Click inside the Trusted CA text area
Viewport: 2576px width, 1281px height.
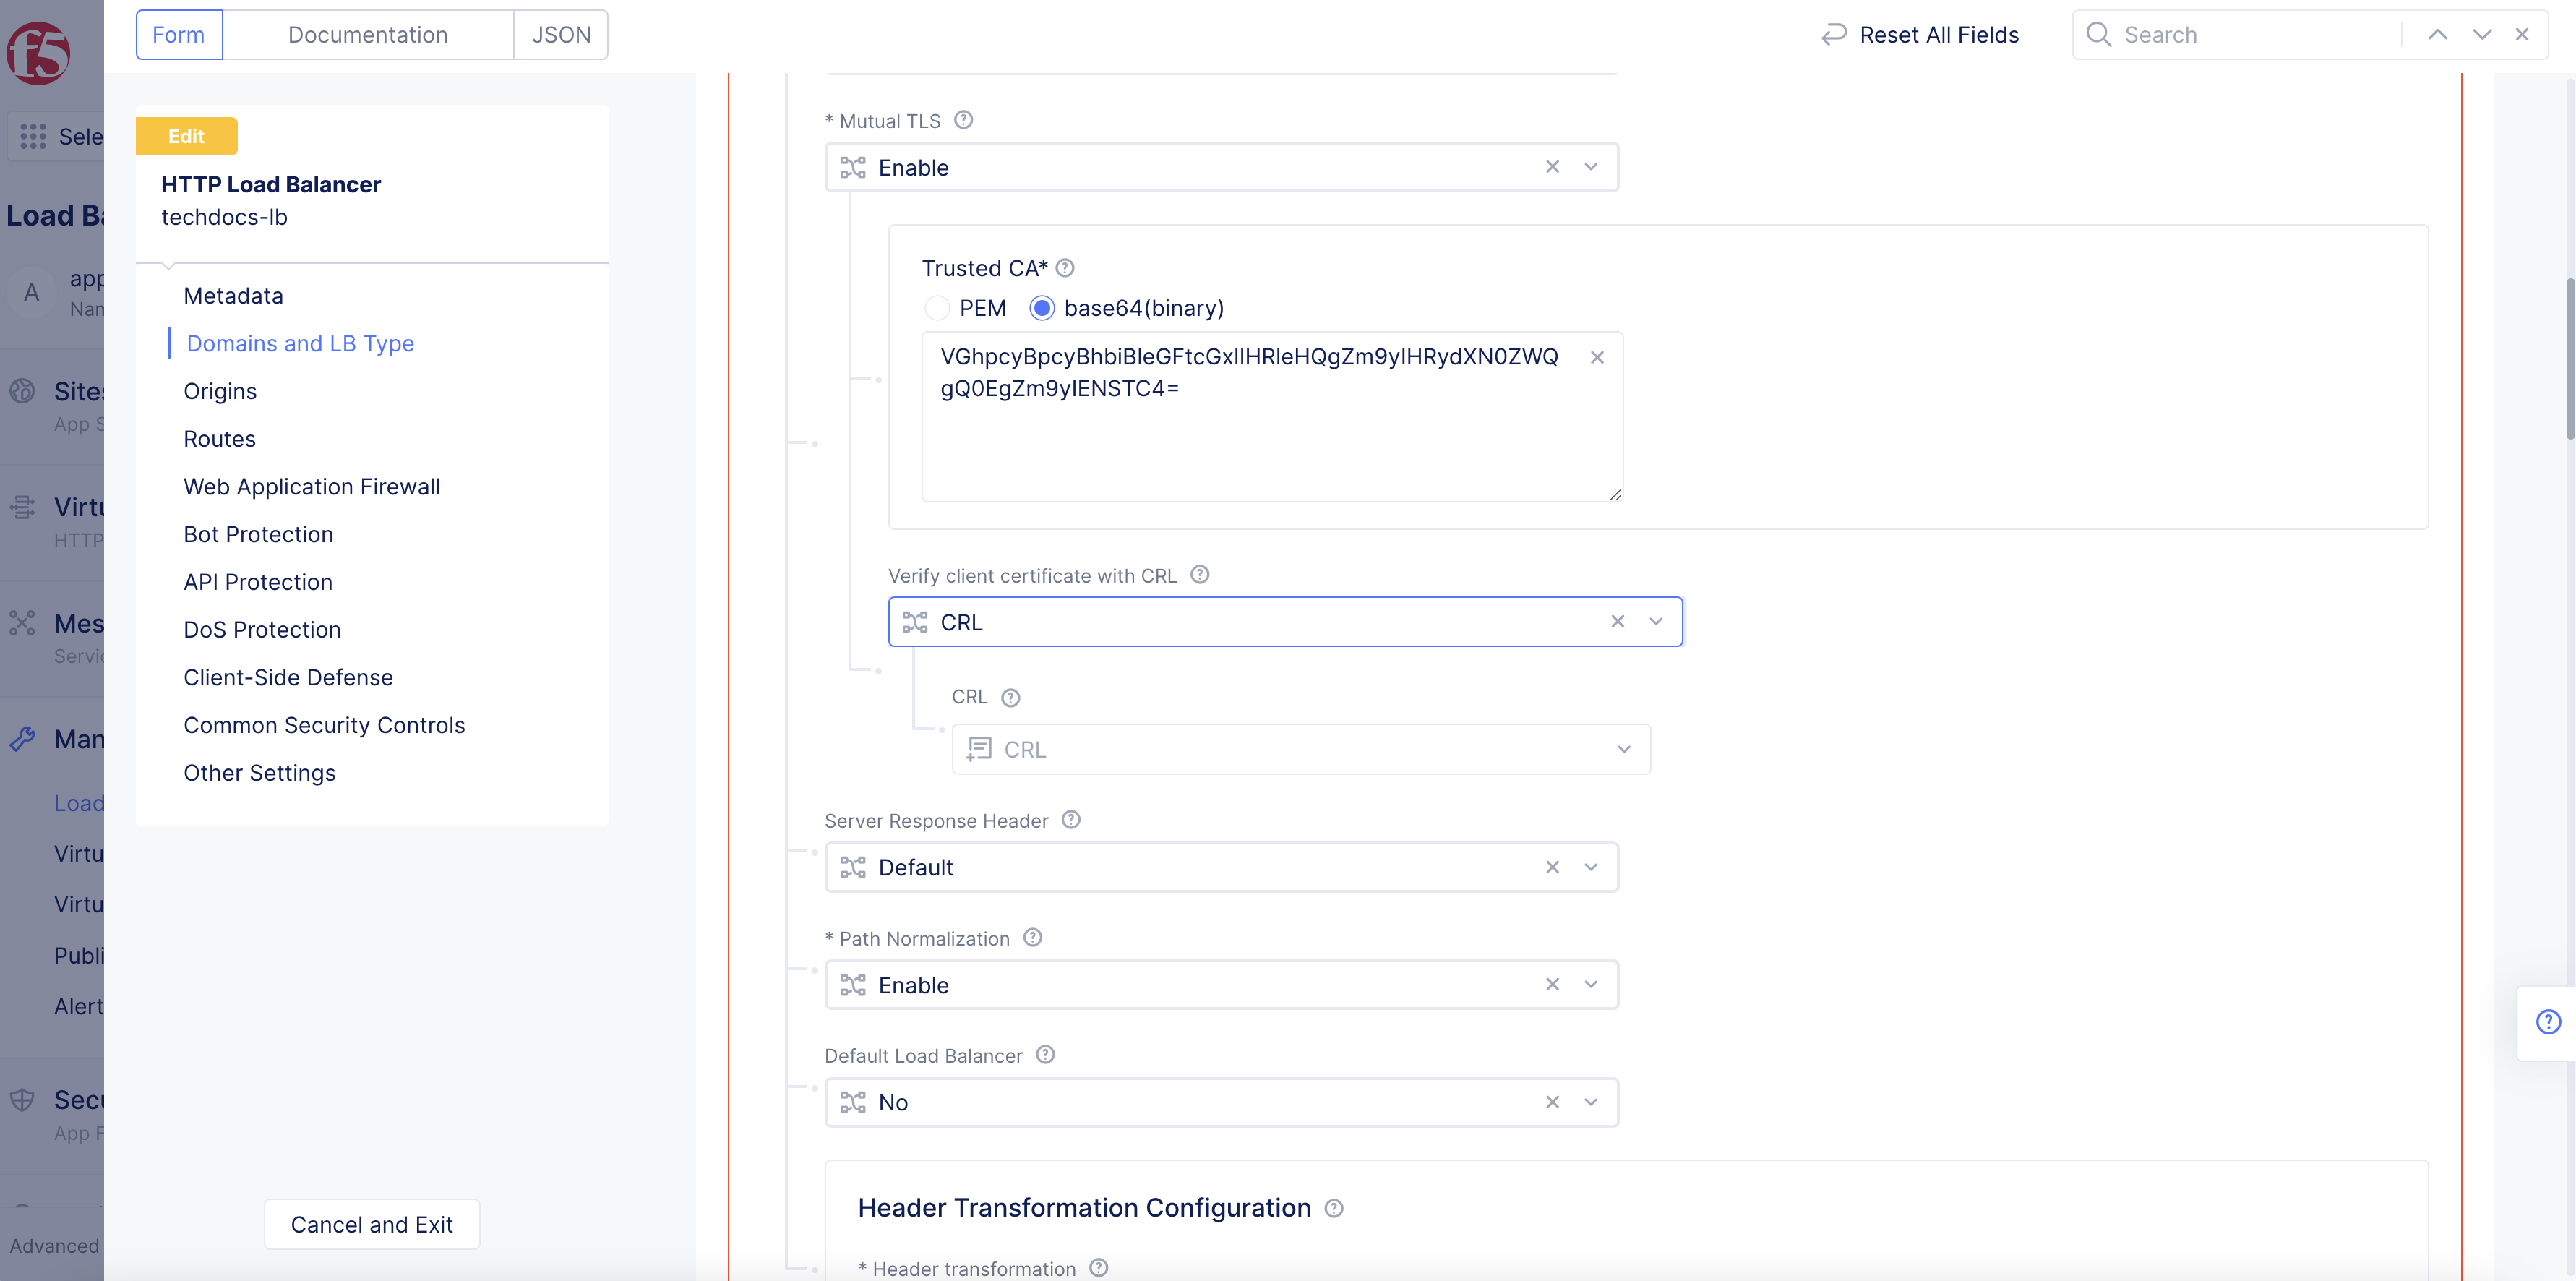click(1271, 417)
